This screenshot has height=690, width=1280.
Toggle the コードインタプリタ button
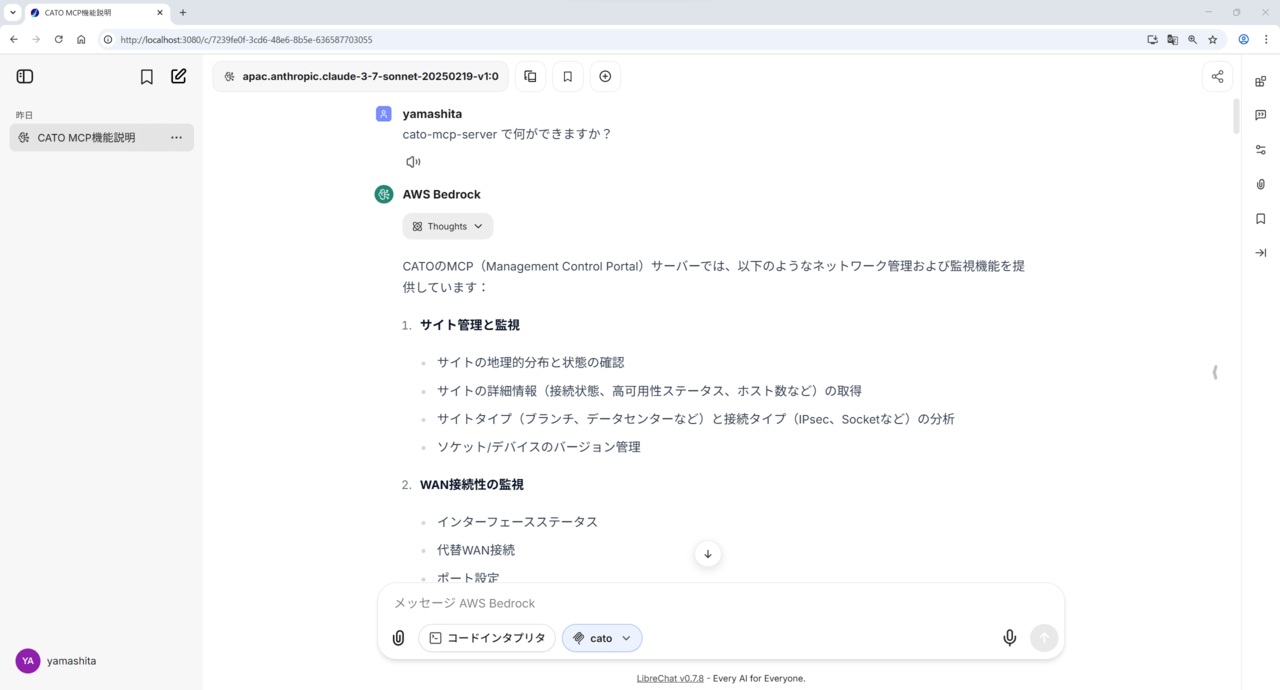pyautogui.click(x=487, y=638)
